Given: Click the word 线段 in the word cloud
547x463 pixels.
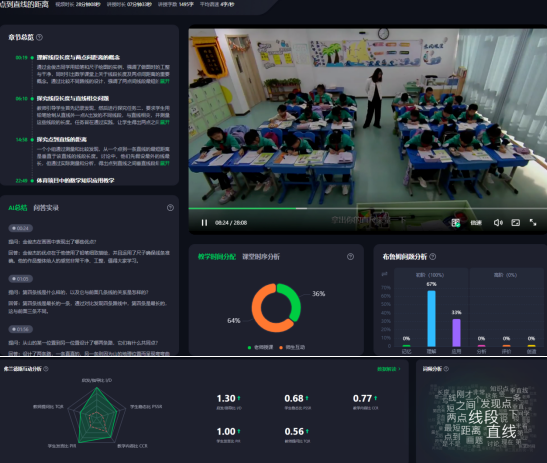Looking at the screenshot, I should coord(483,417).
